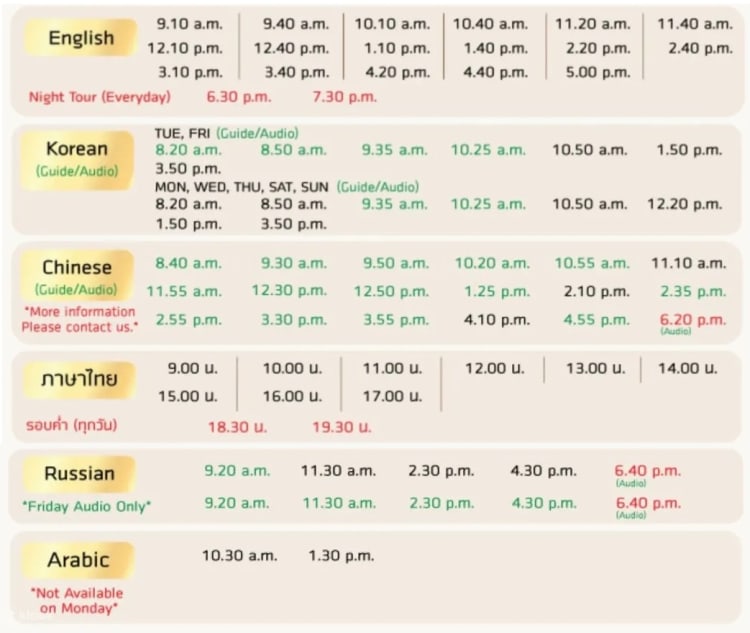Choose the Chinese 6.20 p.m. audio slot

coord(692,320)
